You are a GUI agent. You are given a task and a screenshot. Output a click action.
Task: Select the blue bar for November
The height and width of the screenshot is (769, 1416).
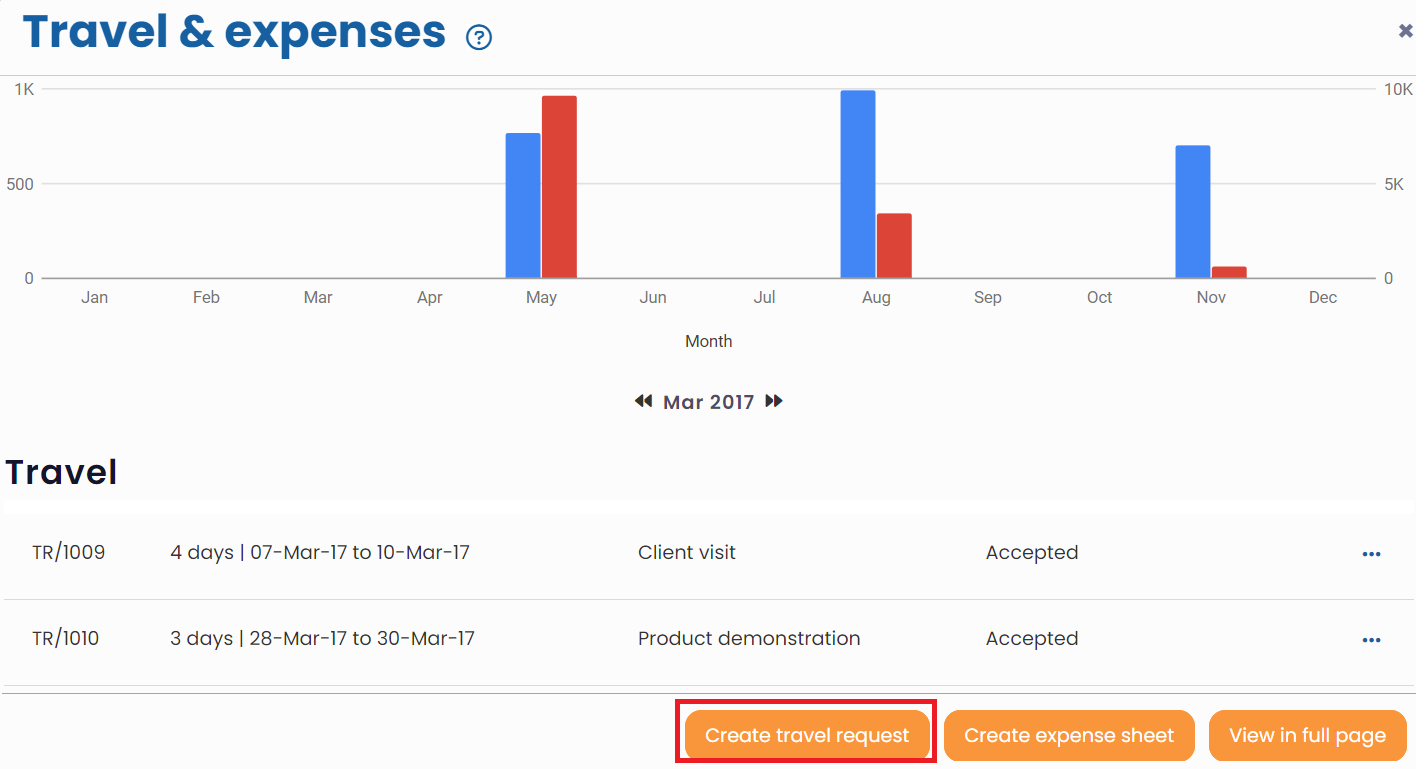tap(1193, 212)
